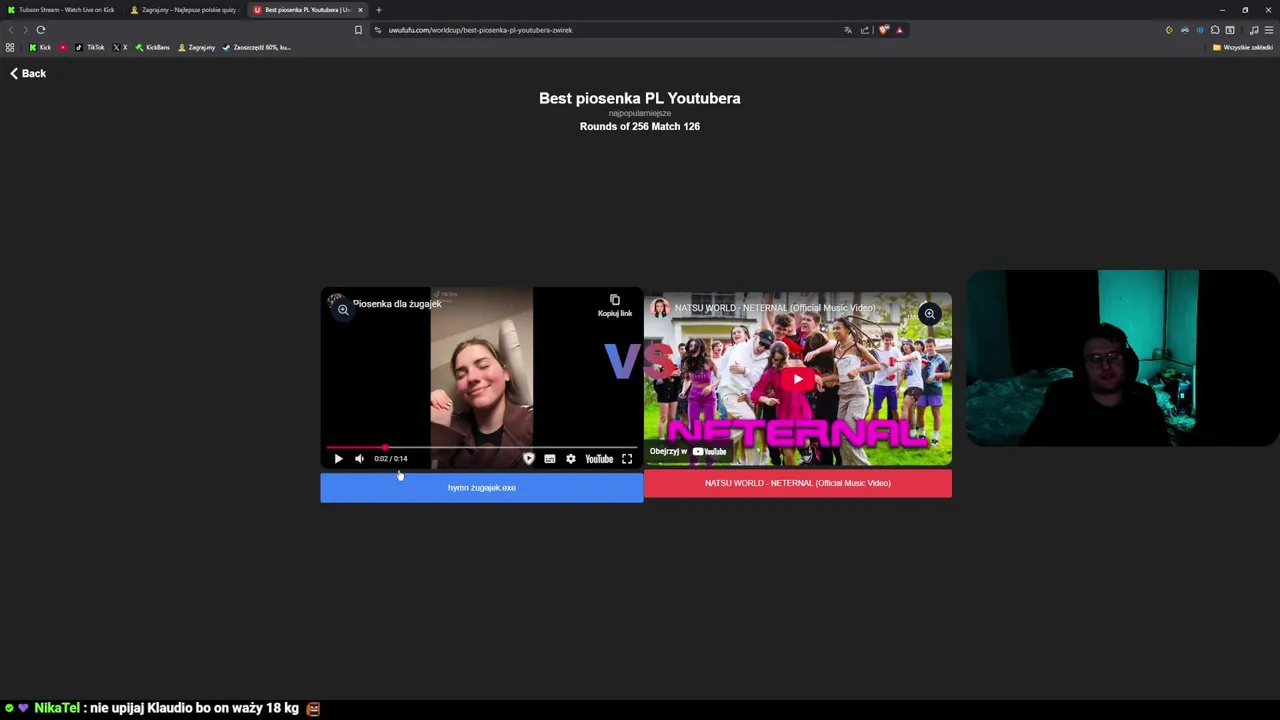Image resolution: width=1280 pixels, height=720 pixels.
Task: Open the YouTube bookmark icon
Action: [63, 47]
